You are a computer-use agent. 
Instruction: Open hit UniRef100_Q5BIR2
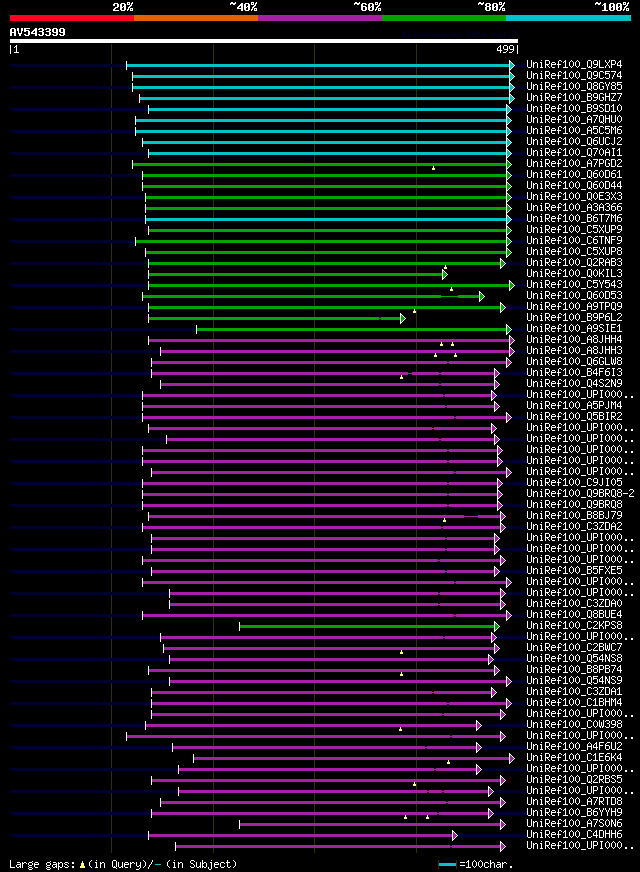(x=574, y=417)
